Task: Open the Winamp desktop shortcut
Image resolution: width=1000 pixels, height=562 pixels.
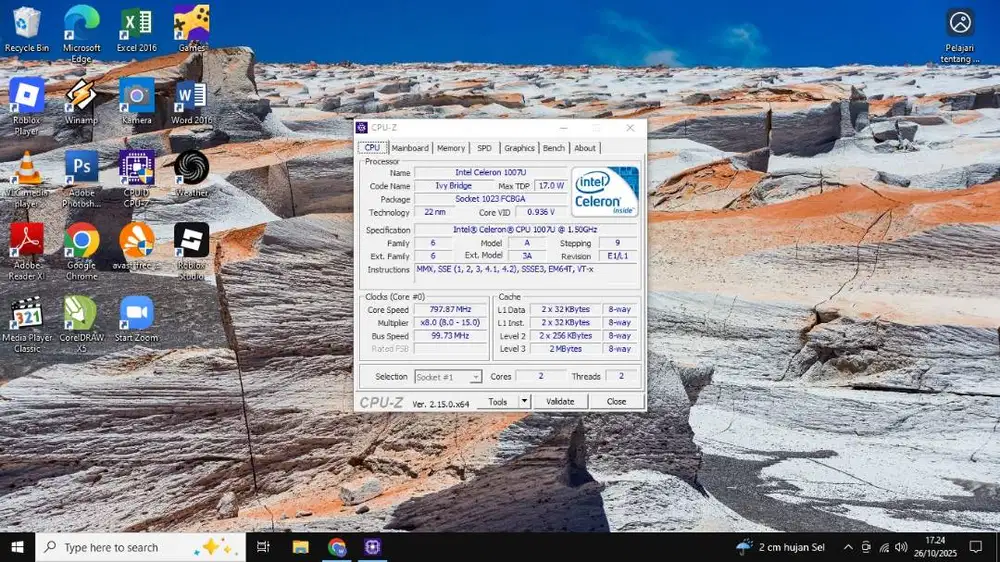Action: tap(81, 97)
